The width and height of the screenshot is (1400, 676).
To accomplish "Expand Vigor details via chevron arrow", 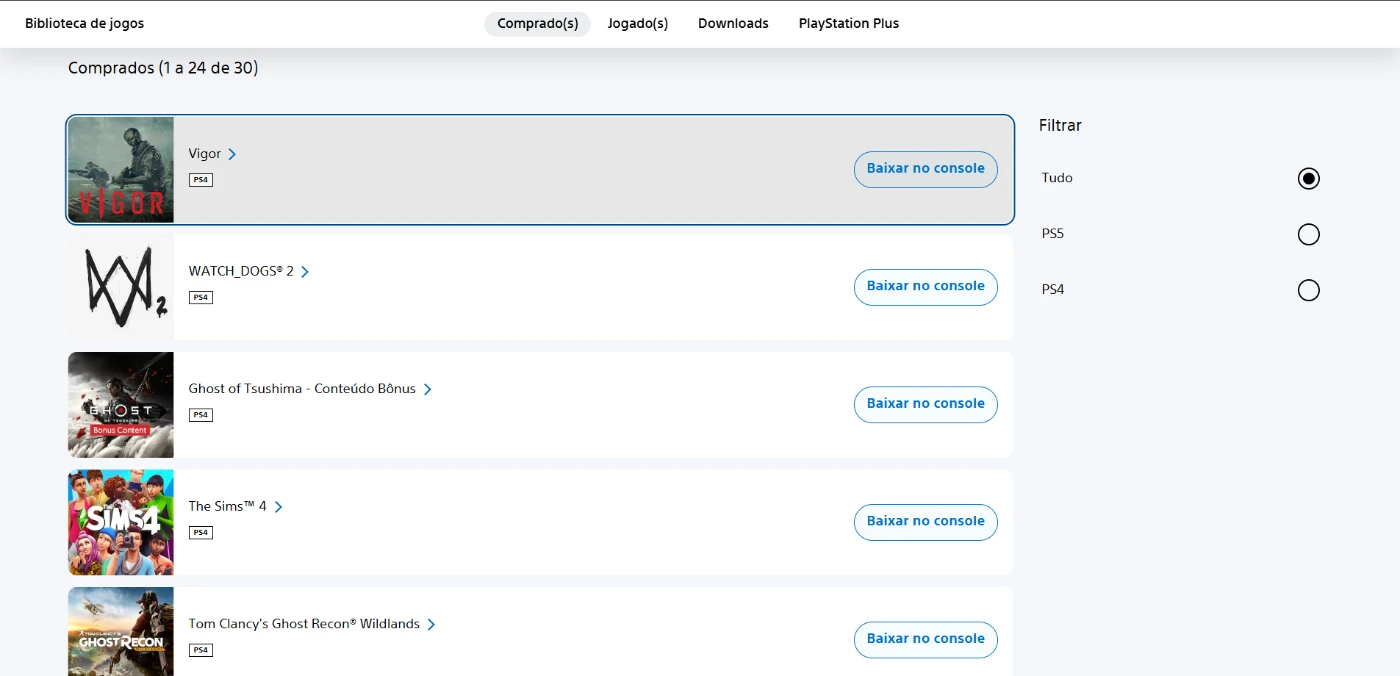I will [232, 154].
